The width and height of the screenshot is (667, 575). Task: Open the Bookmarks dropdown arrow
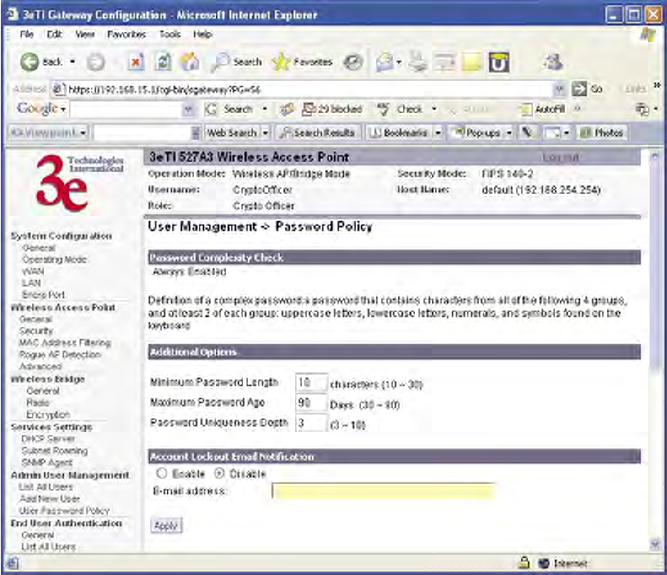click(x=438, y=133)
